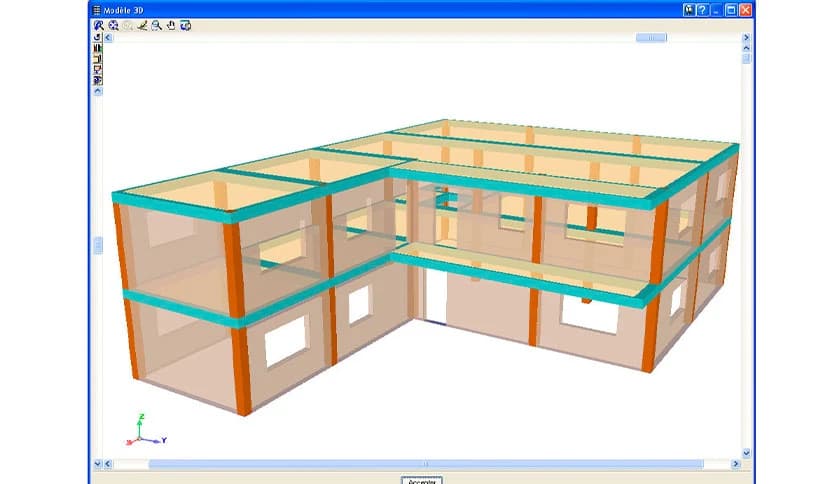Minimize the Modèle 3D window
Screen dimensions: 836x484
717,10
